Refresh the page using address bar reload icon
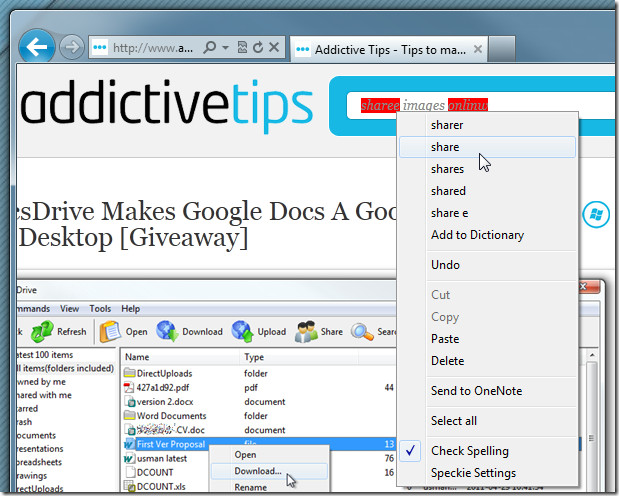Viewport: 619px width, 496px height. click(x=258, y=48)
